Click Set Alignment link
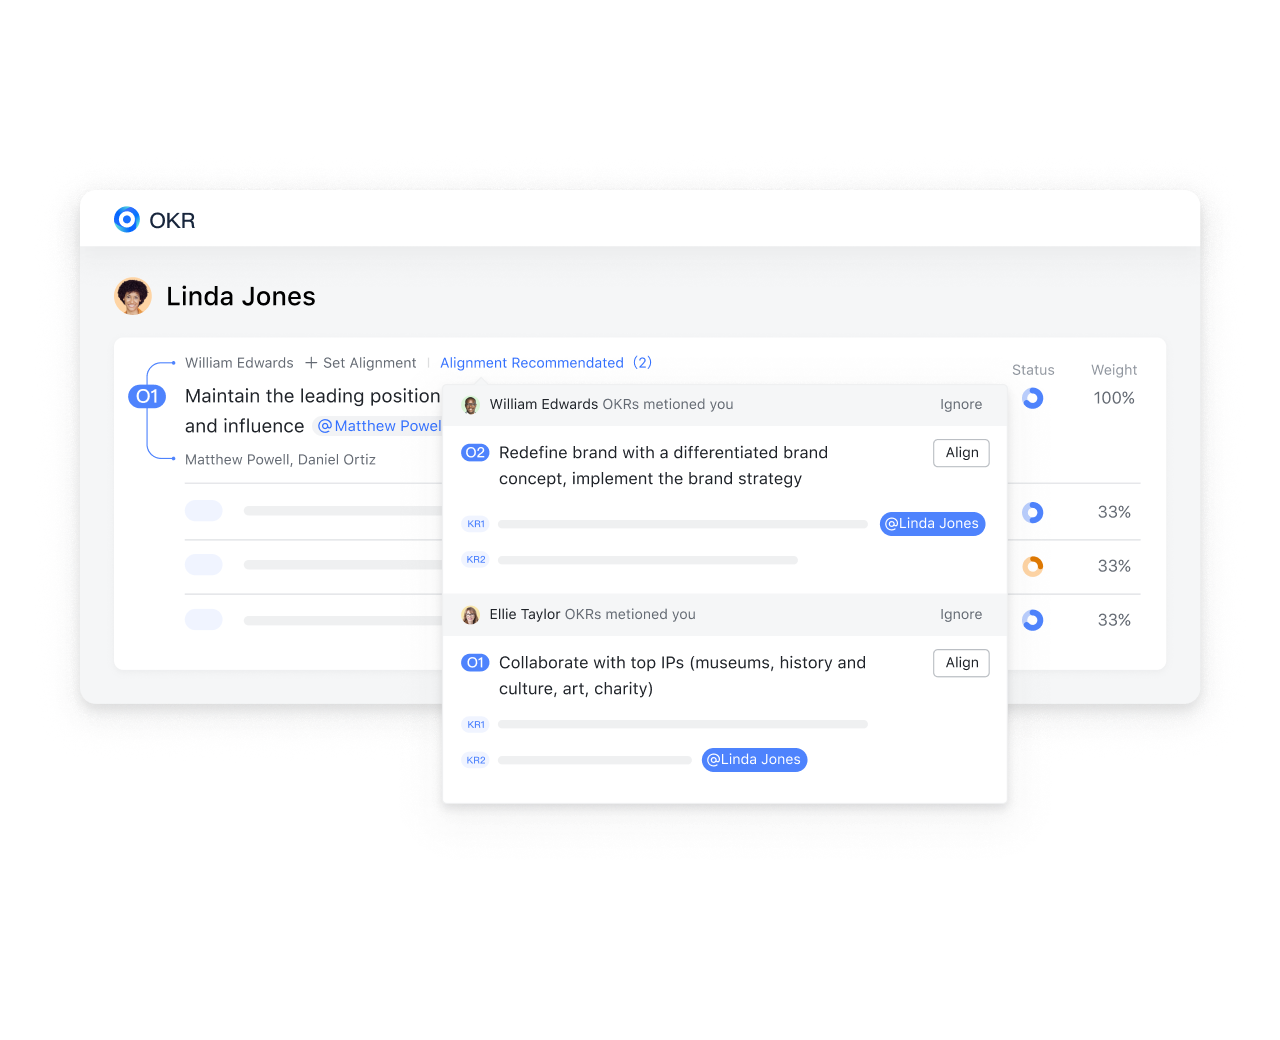 point(369,363)
